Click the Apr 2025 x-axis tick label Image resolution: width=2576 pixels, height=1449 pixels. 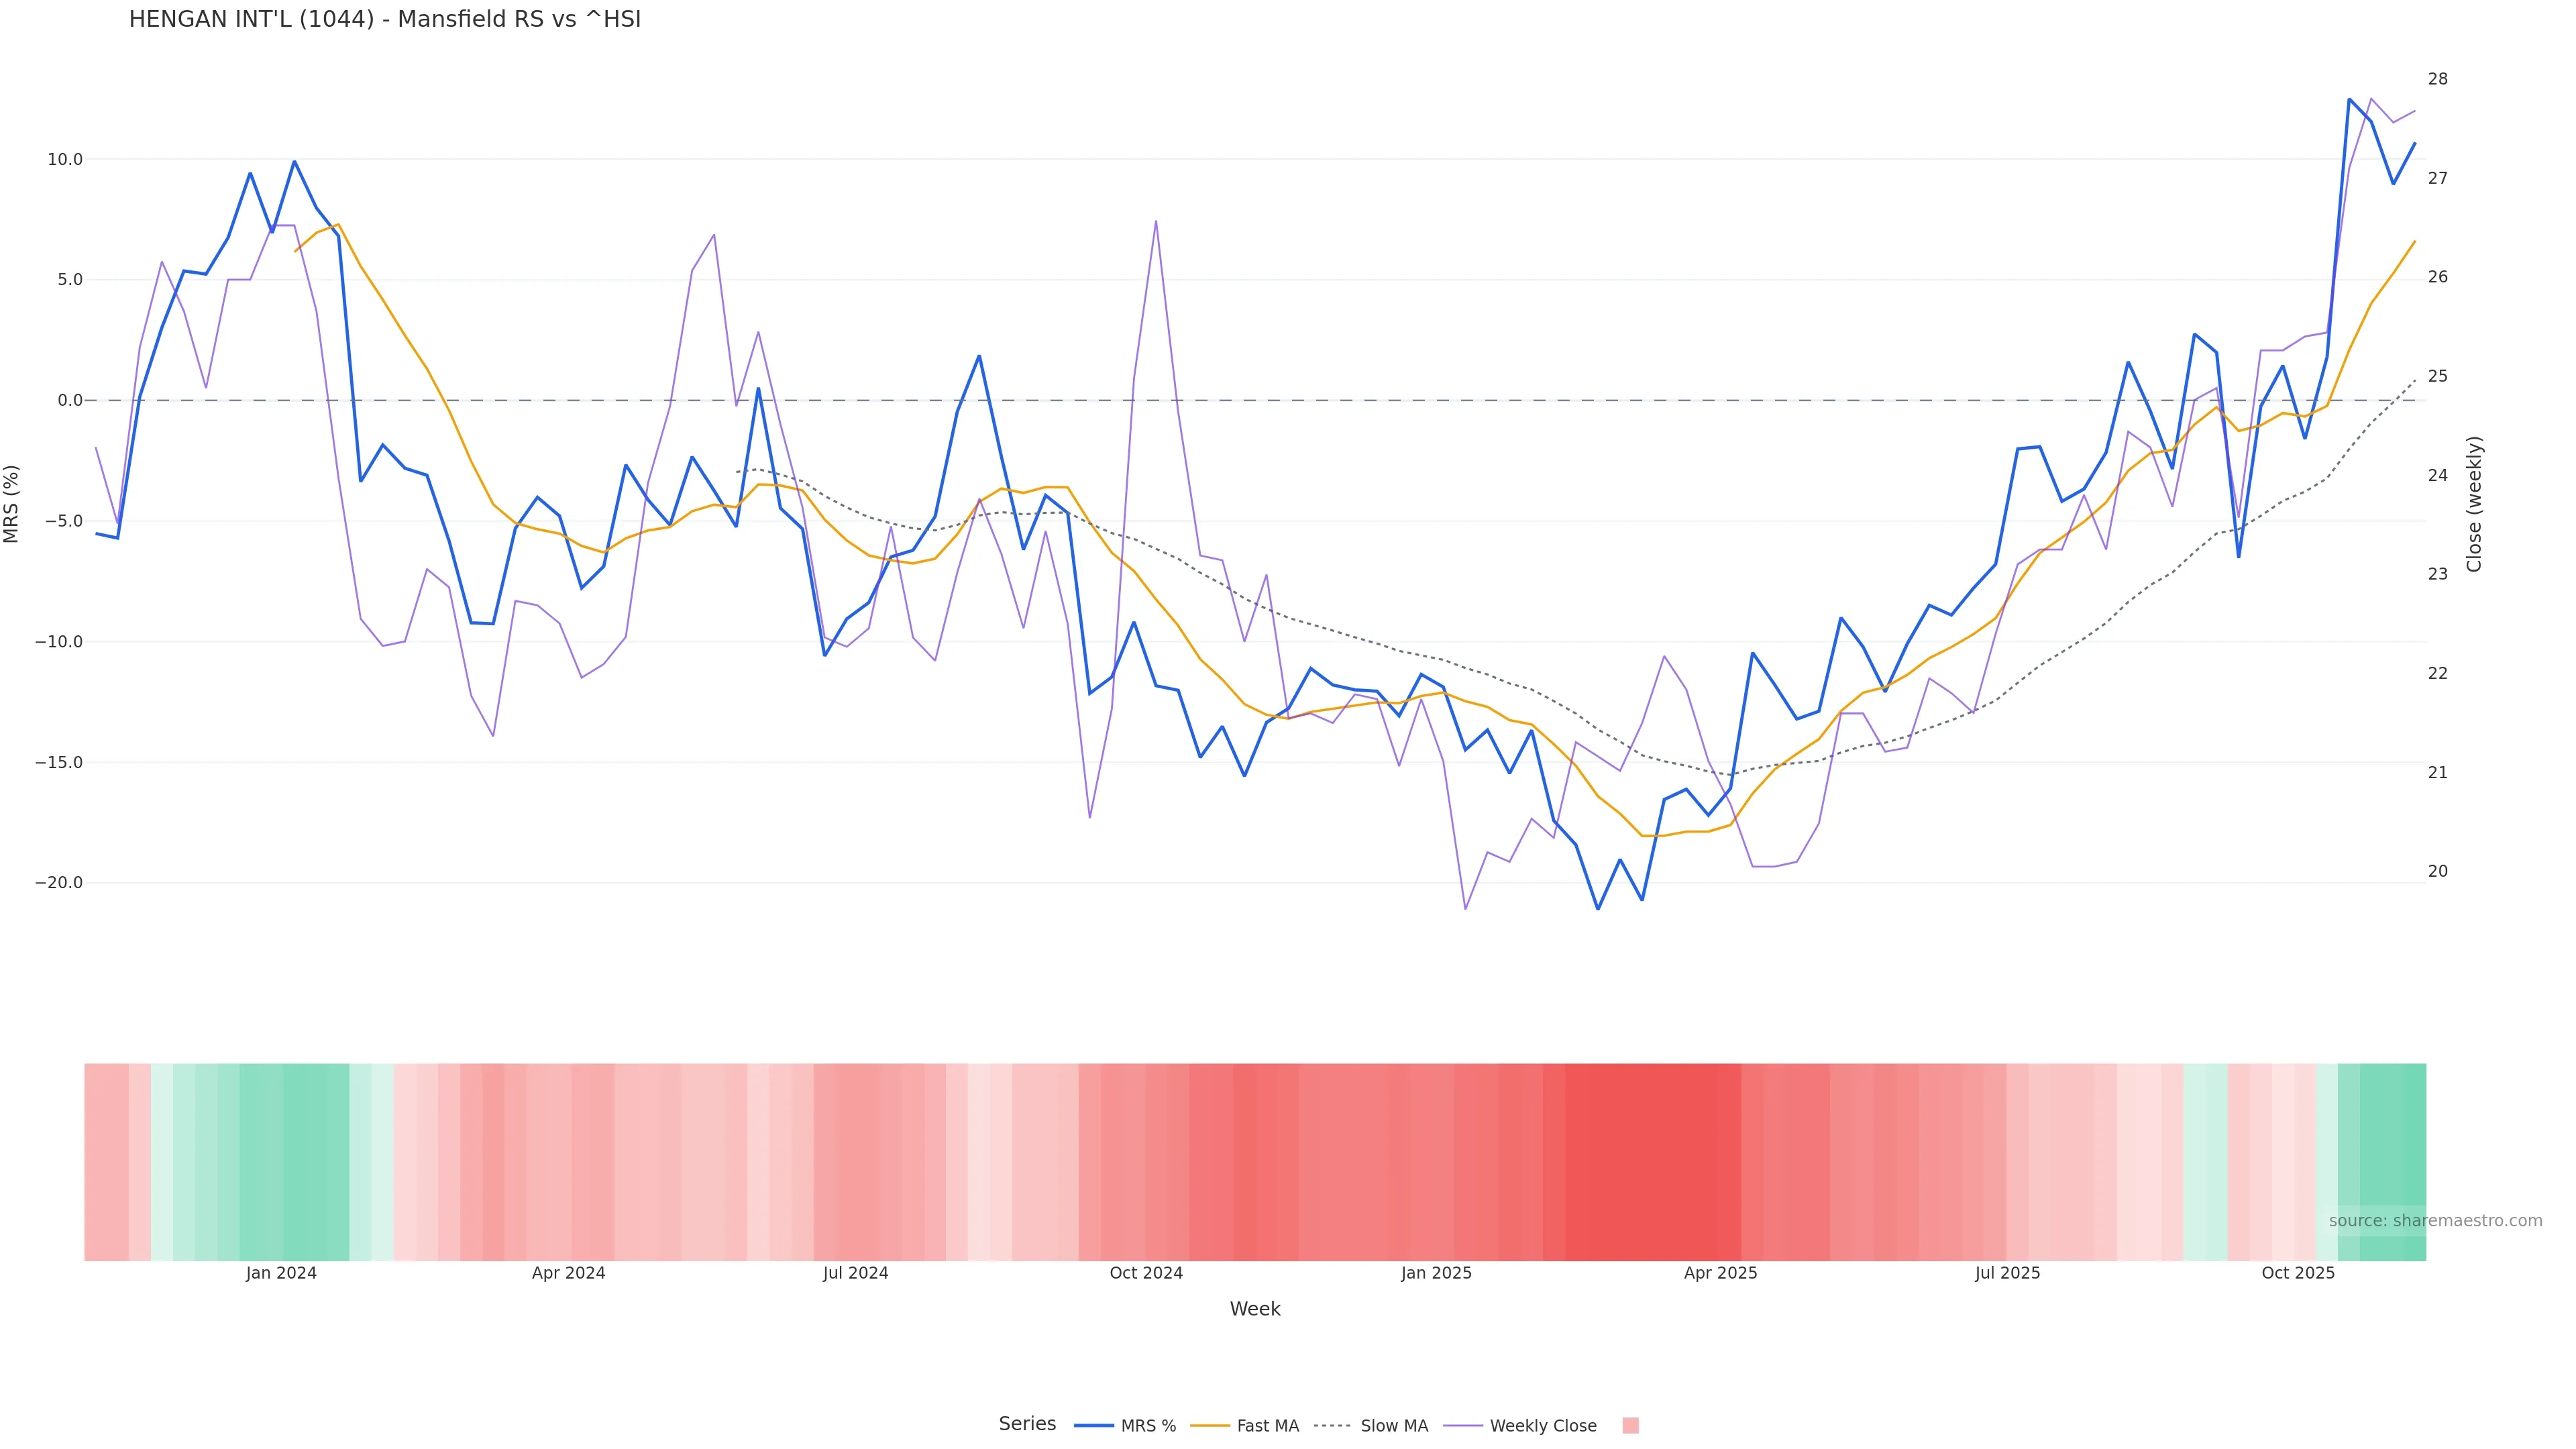[1720, 1273]
